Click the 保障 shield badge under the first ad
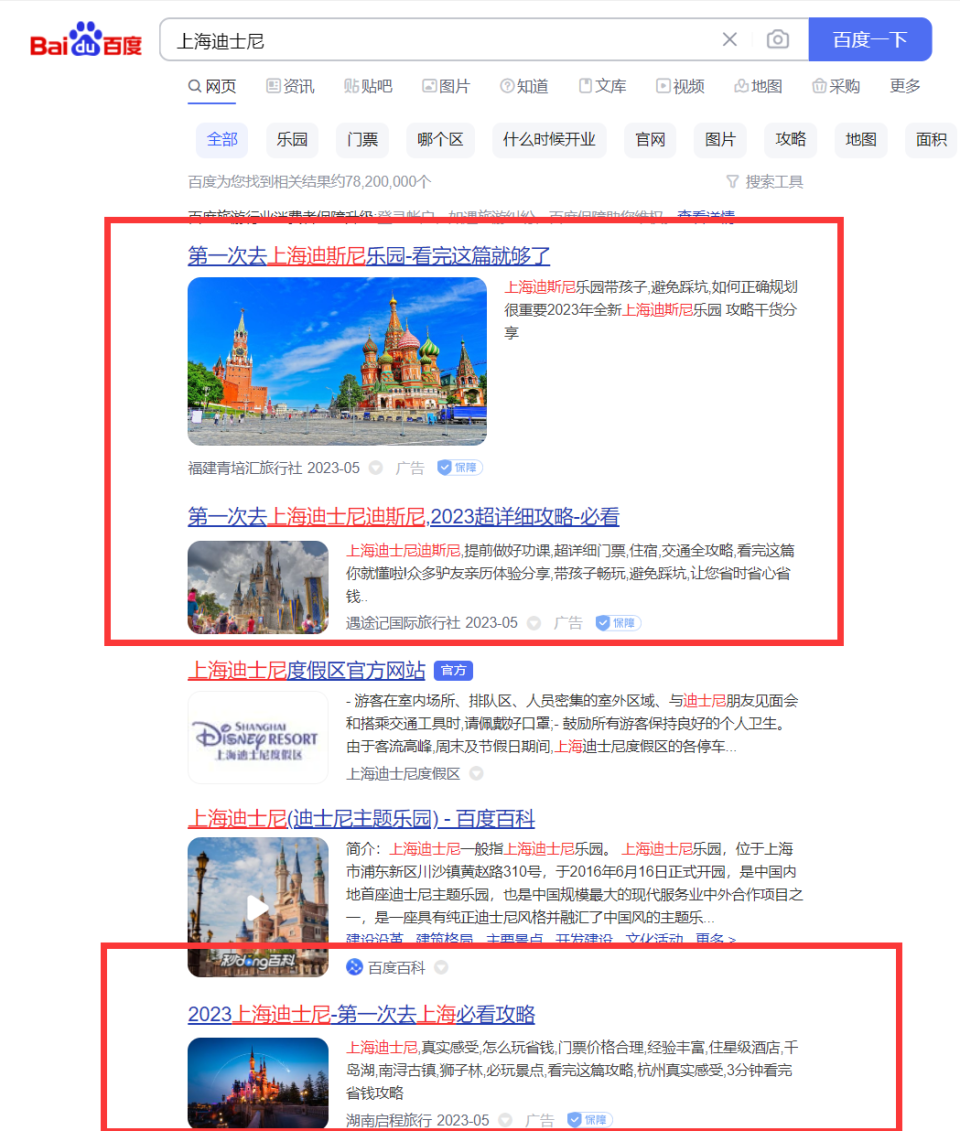Image resolution: width=960 pixels, height=1131 pixels. click(x=459, y=467)
